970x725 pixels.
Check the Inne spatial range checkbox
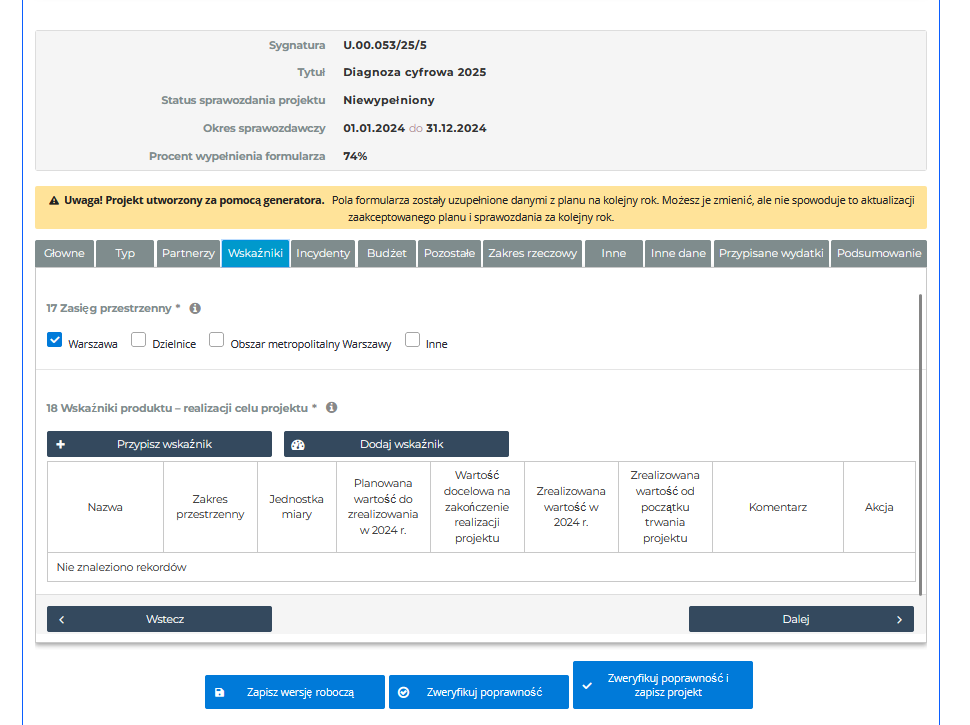pyautogui.click(x=412, y=340)
